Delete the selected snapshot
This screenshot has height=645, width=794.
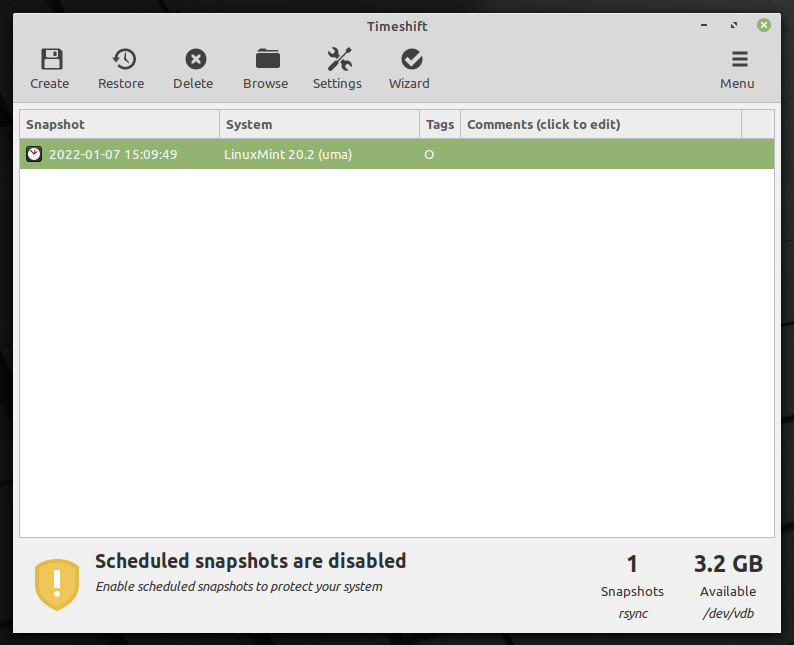(x=193, y=69)
